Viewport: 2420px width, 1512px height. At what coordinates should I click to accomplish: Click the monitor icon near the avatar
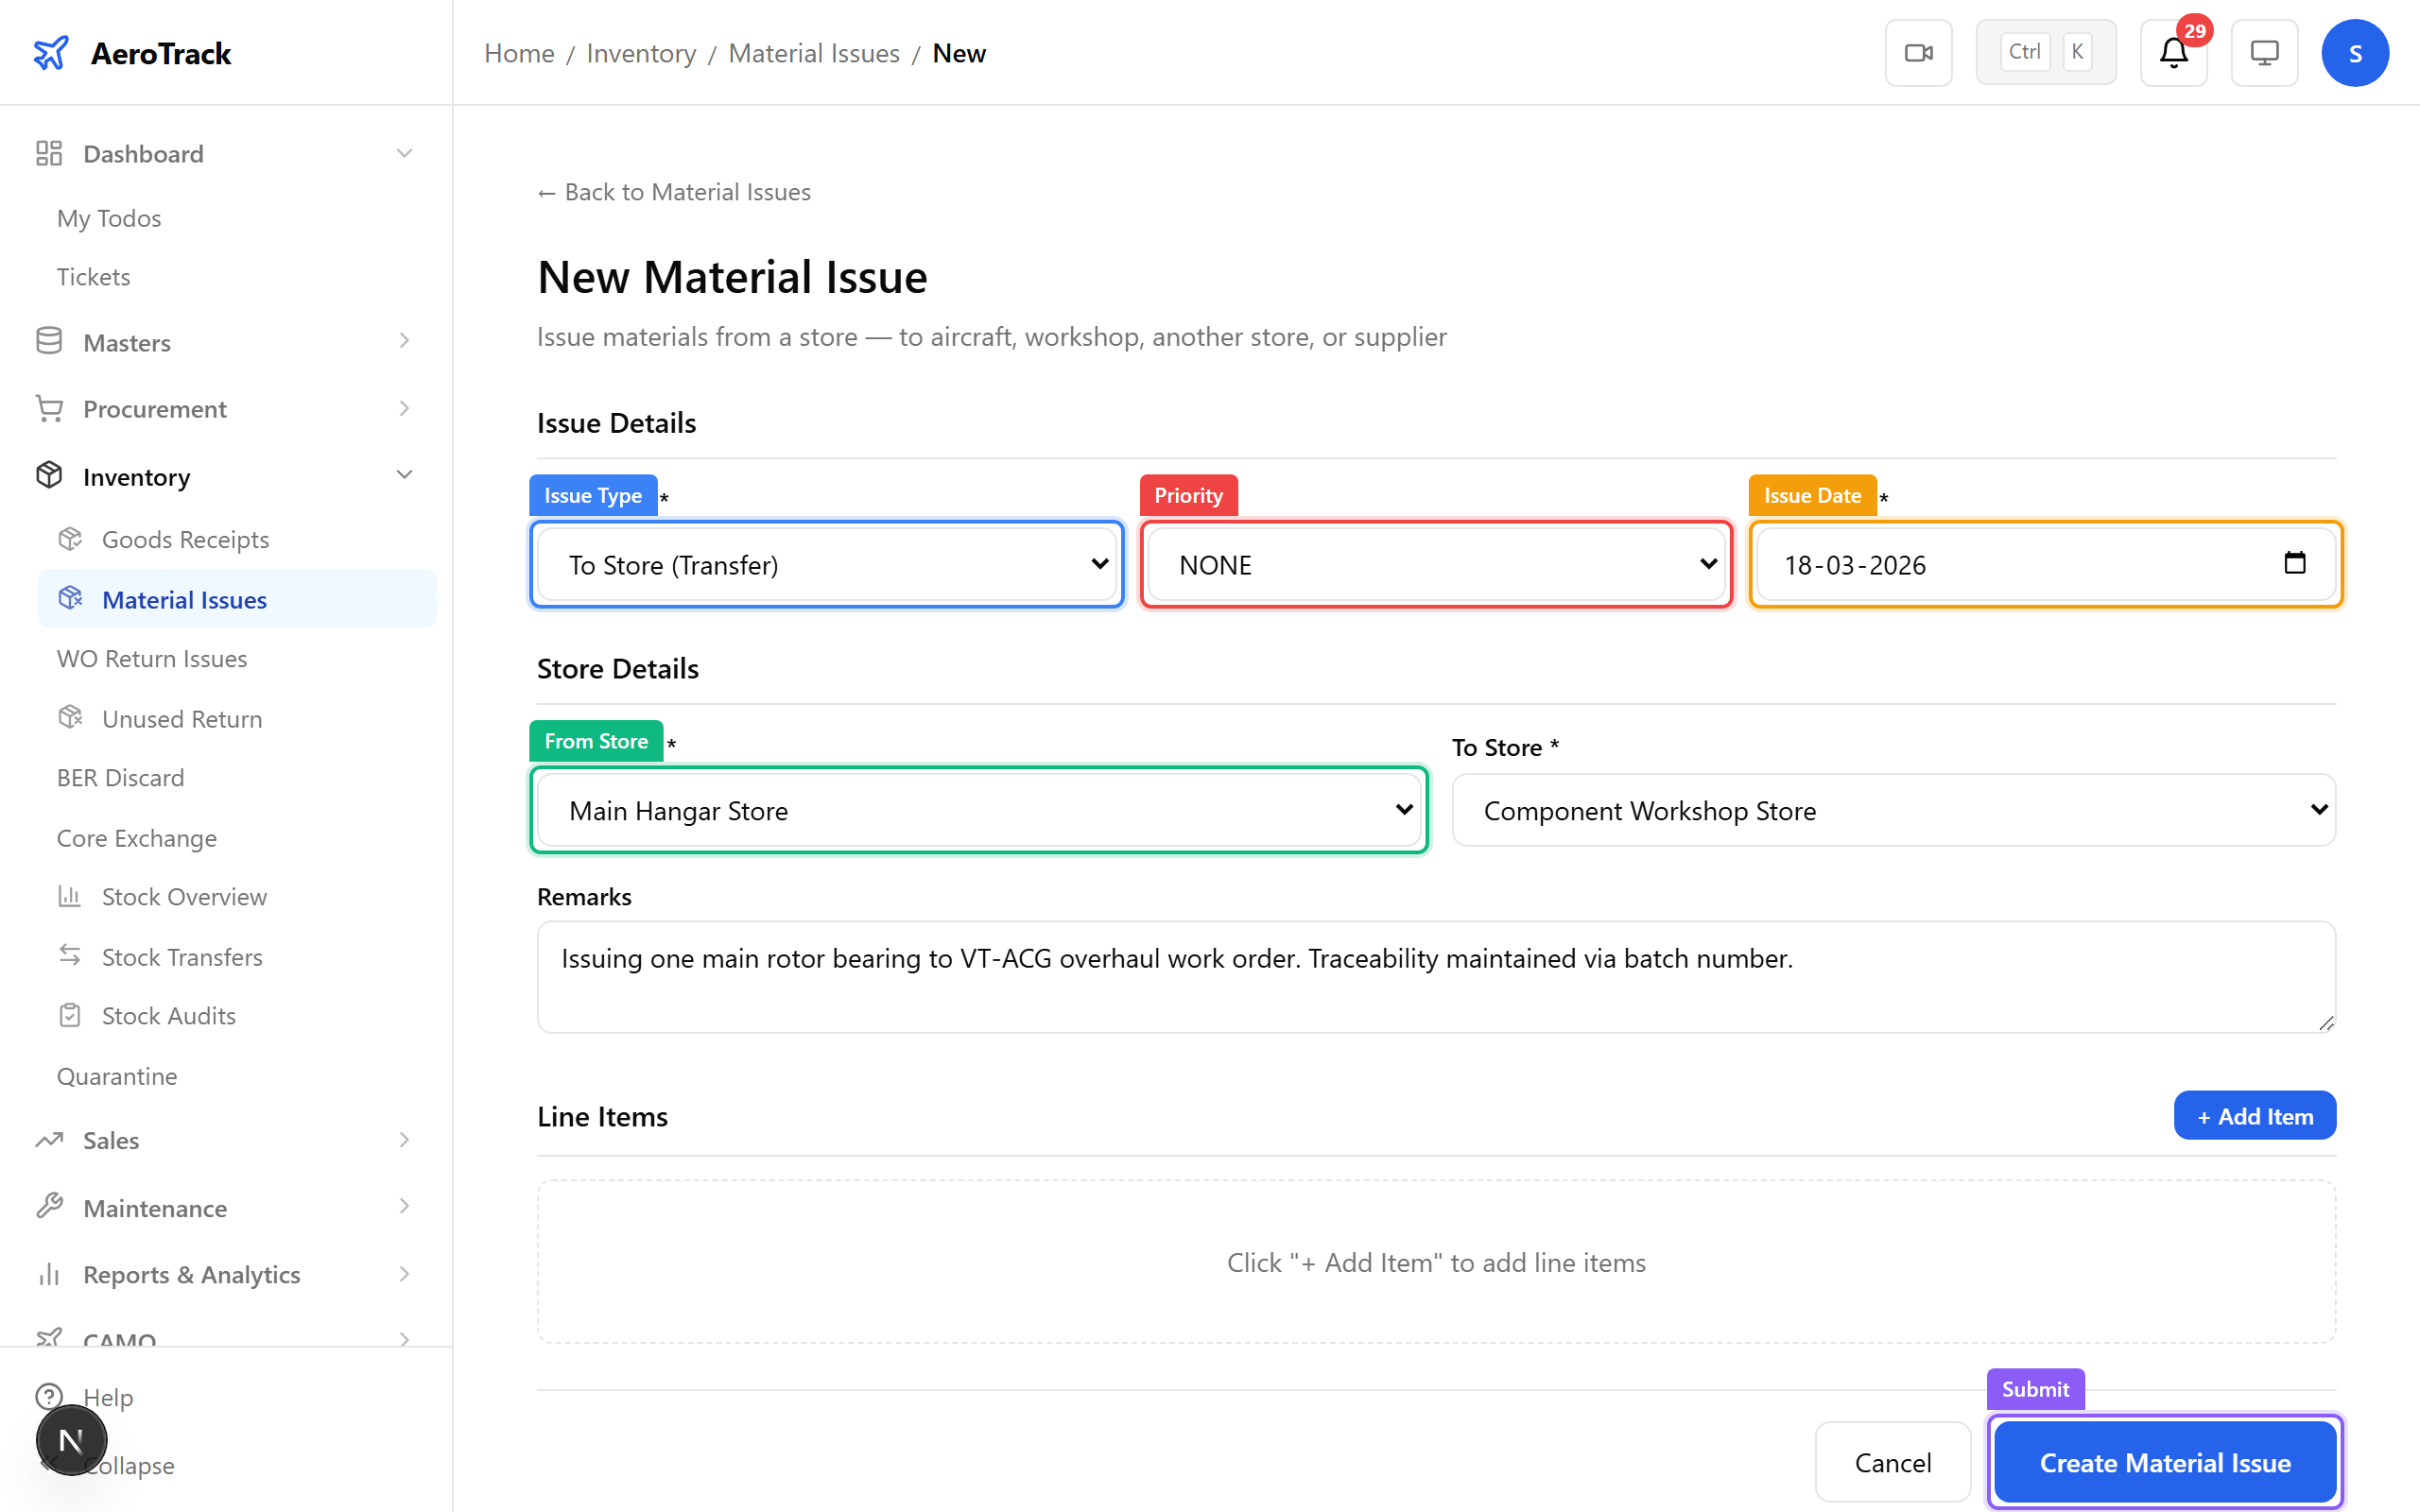pos(2264,52)
